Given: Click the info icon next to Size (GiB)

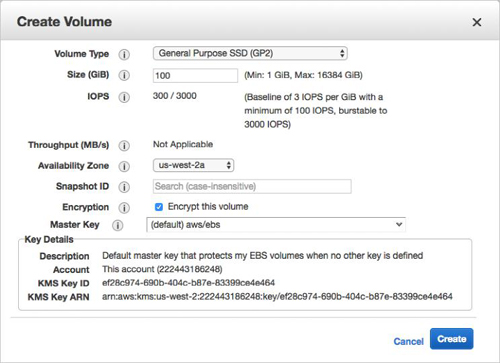Looking at the screenshot, I should (124, 75).
